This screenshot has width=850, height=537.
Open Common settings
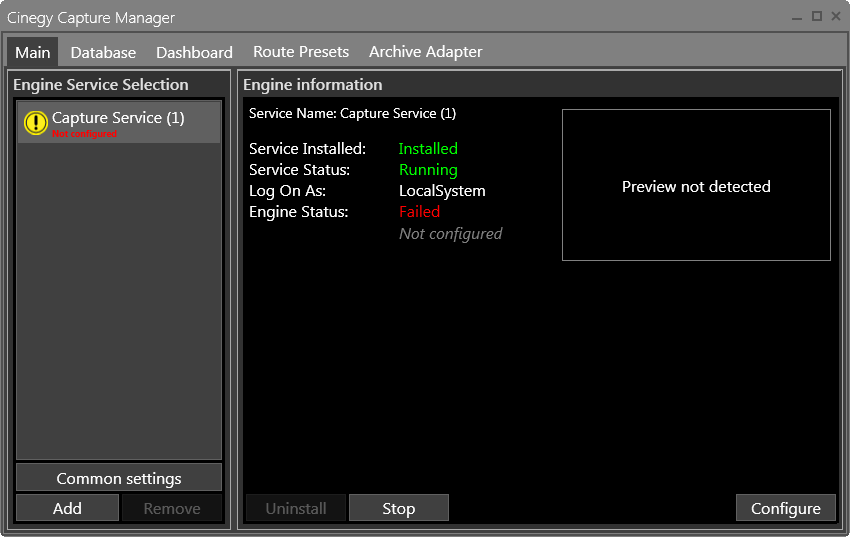coord(119,478)
